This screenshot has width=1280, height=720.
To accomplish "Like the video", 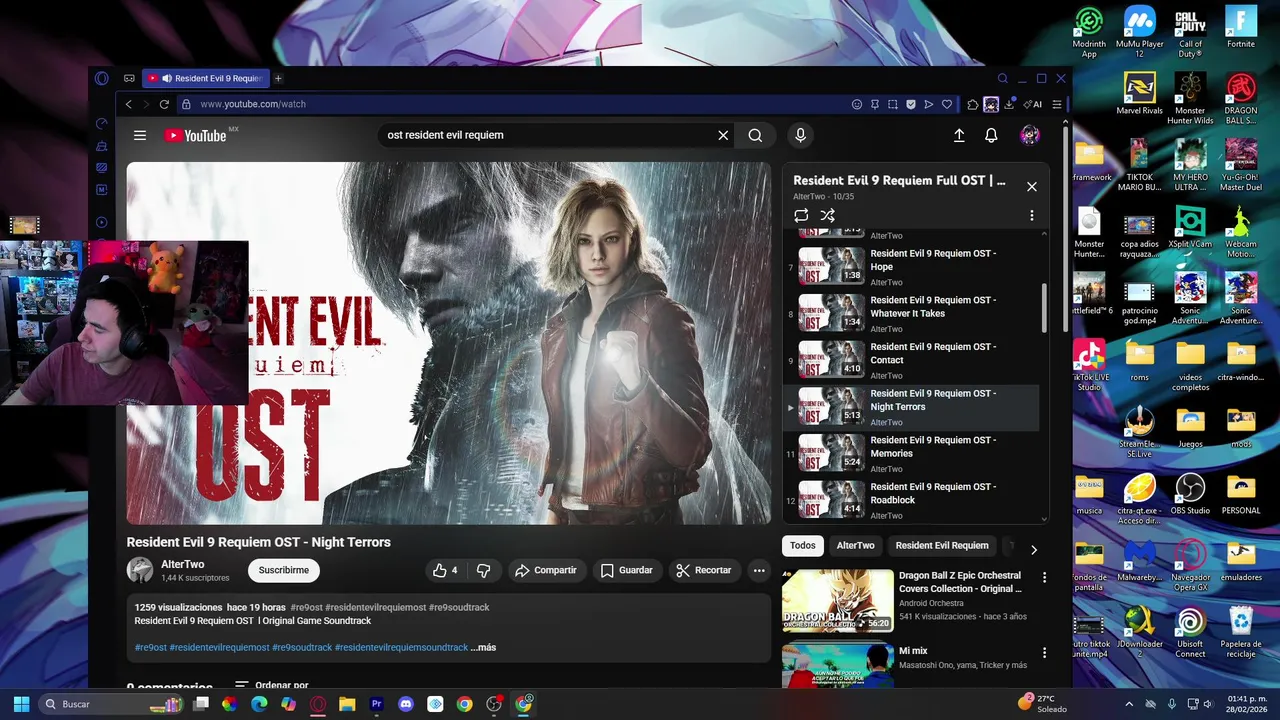I will [445, 570].
